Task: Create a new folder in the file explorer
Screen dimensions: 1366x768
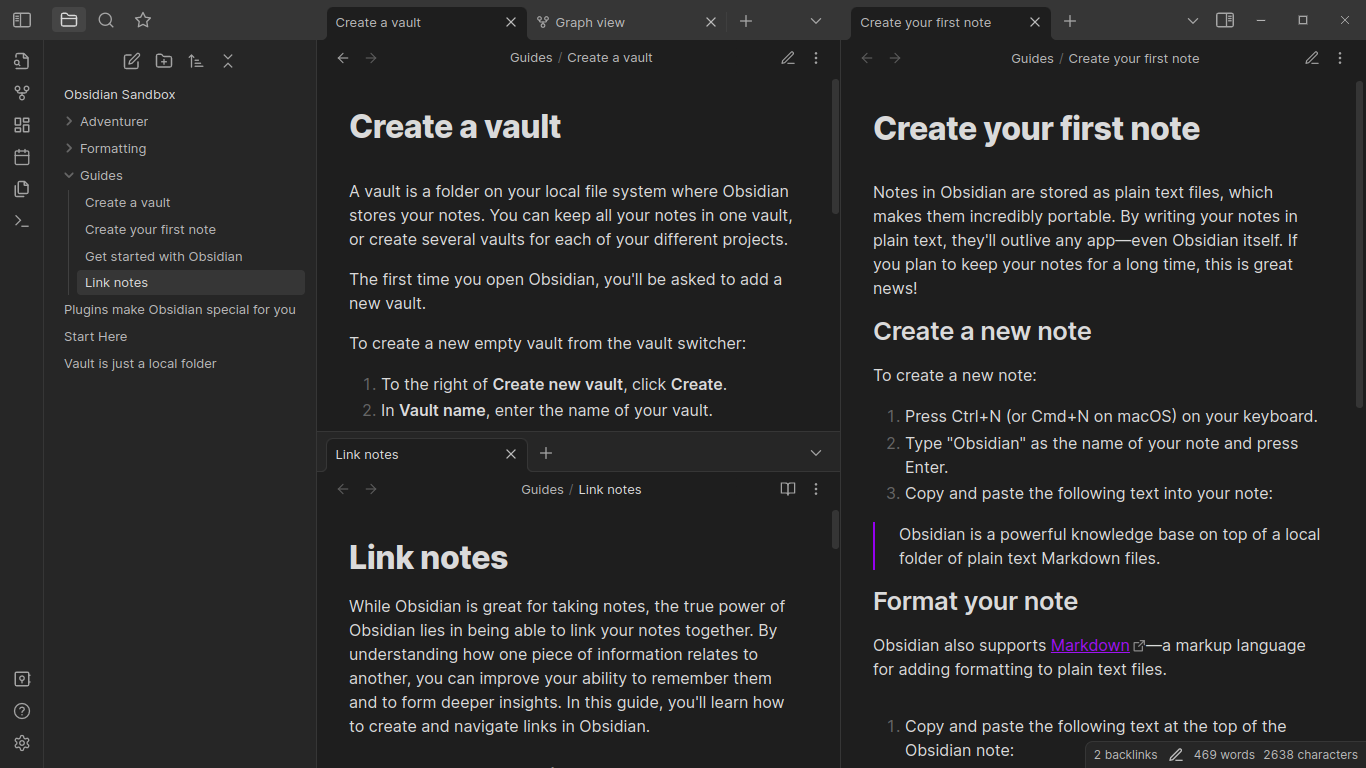Action: point(164,61)
